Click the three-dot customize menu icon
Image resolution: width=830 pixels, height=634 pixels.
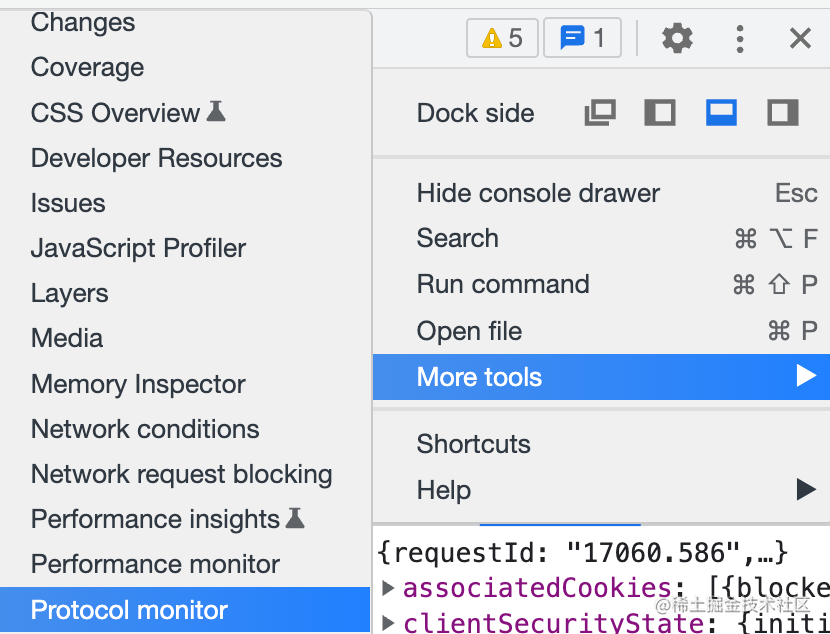pos(740,39)
